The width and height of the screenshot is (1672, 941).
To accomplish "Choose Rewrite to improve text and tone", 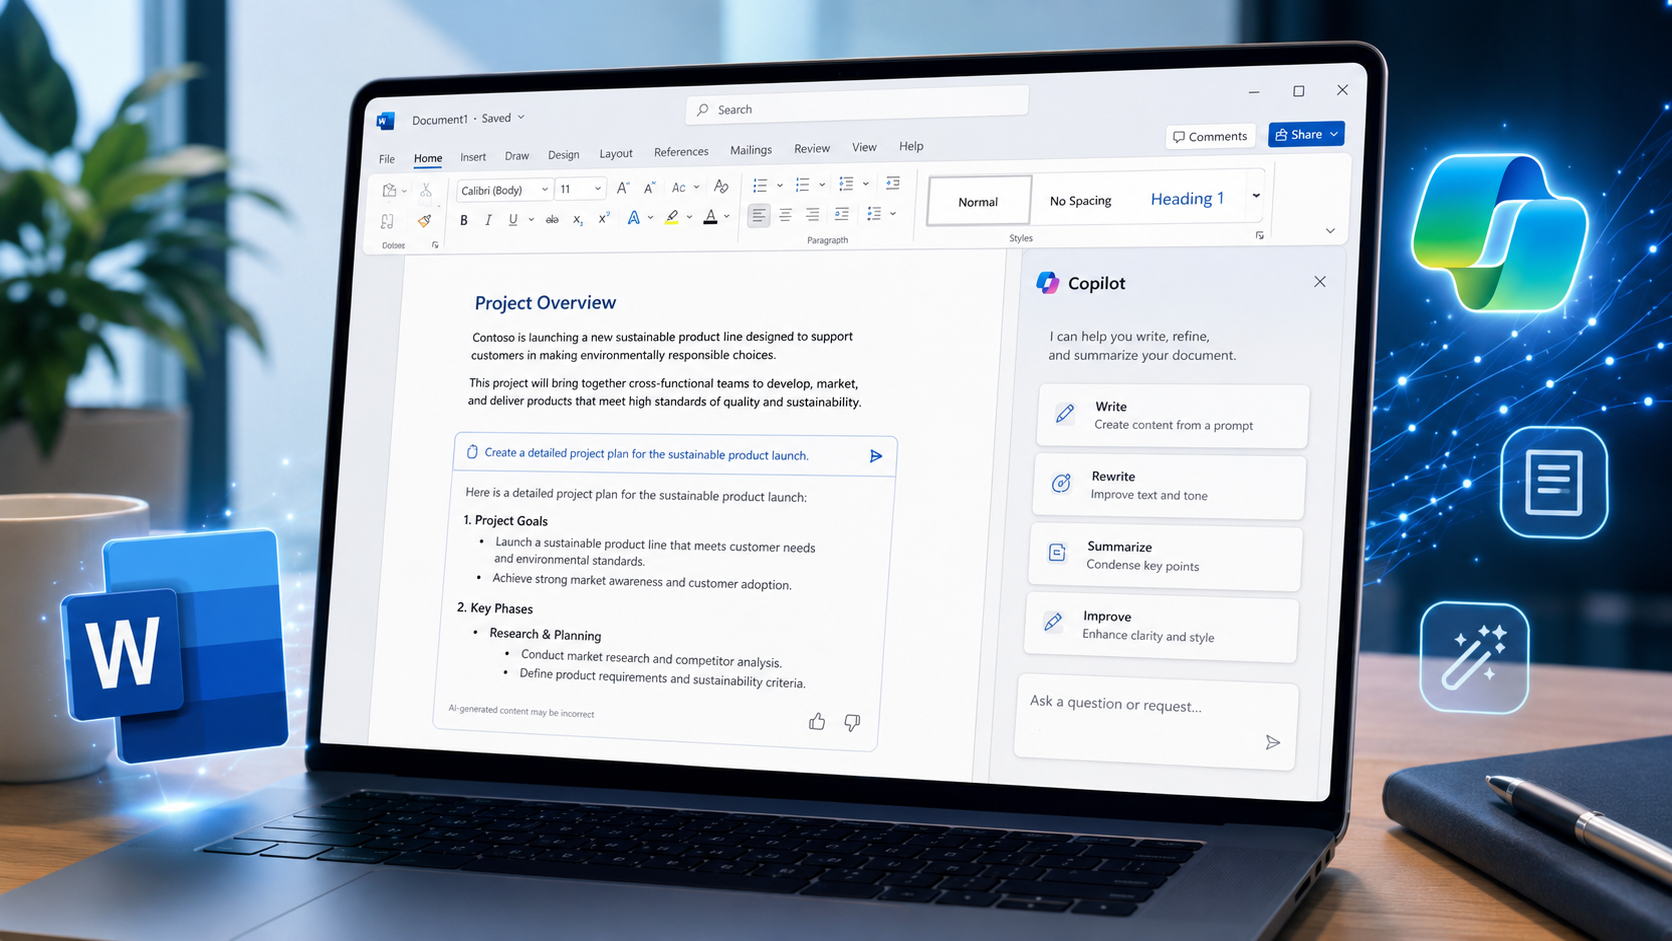I will pyautogui.click(x=1169, y=486).
